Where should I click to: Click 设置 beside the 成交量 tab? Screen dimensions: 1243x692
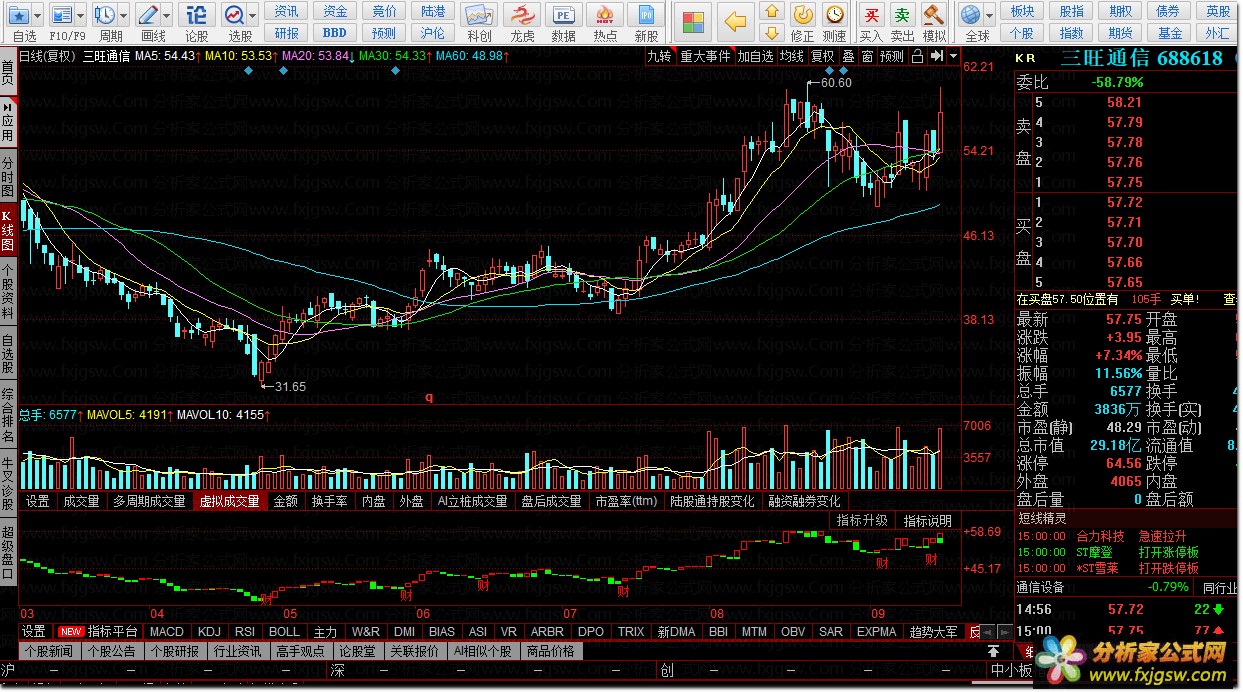click(38, 501)
